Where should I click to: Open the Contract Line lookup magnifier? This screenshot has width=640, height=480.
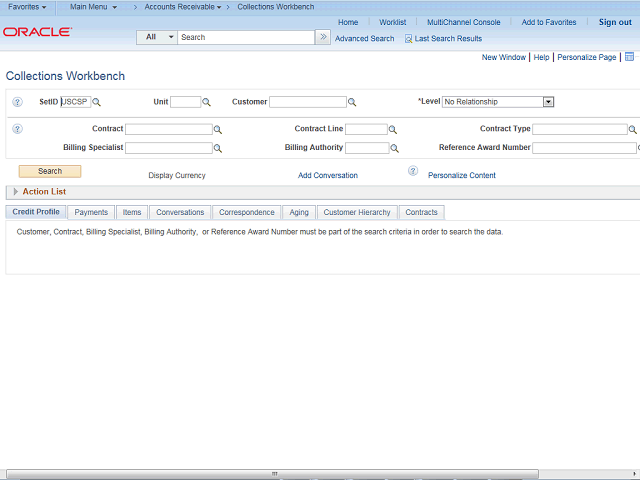393,130
